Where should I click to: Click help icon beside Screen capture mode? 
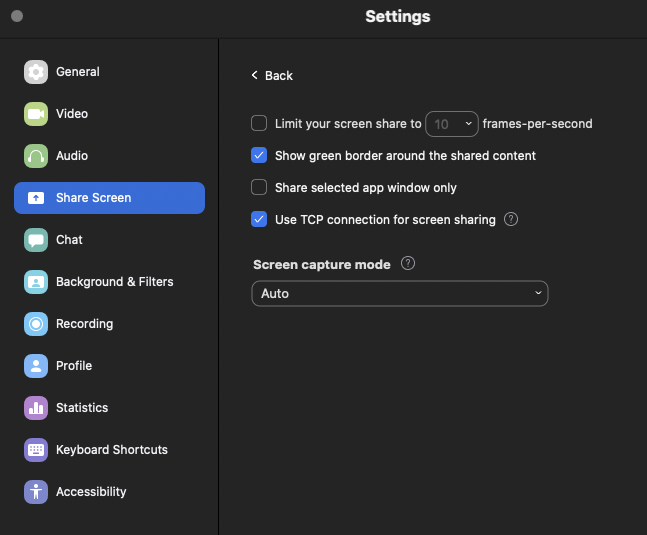tap(408, 263)
